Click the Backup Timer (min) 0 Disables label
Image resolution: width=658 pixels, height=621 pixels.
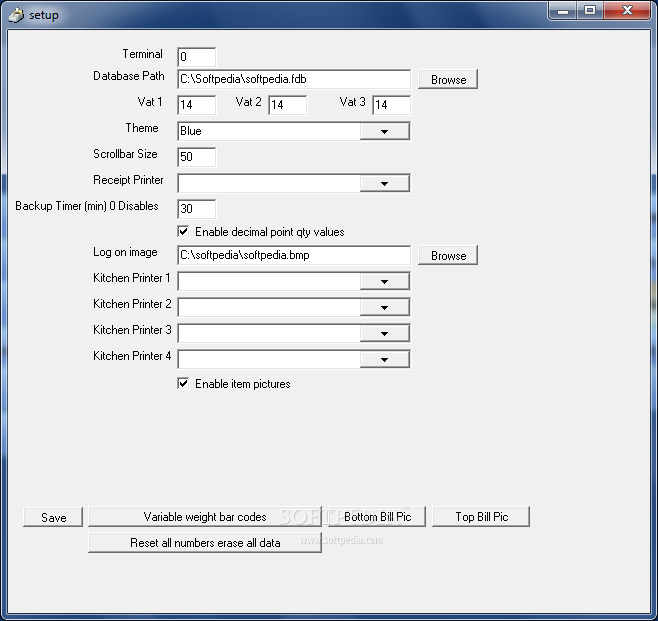pyautogui.click(x=87, y=206)
